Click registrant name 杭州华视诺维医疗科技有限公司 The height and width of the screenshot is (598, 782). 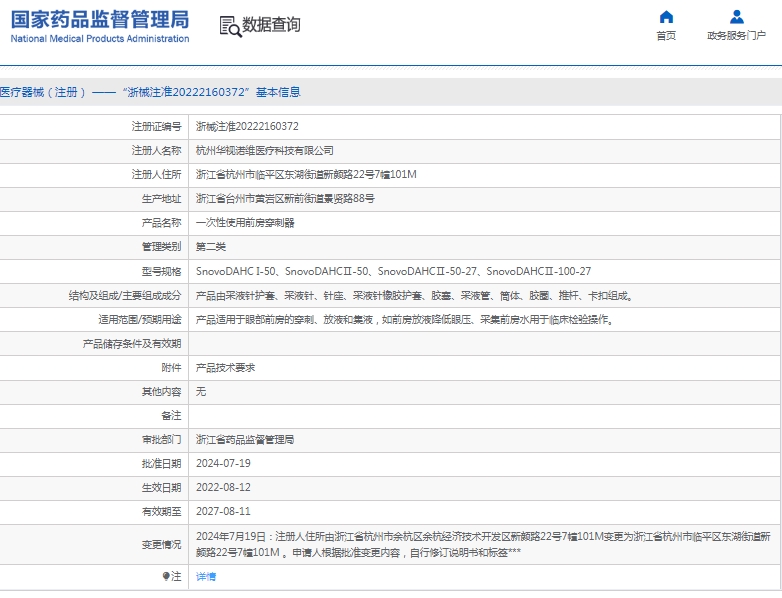click(265, 151)
